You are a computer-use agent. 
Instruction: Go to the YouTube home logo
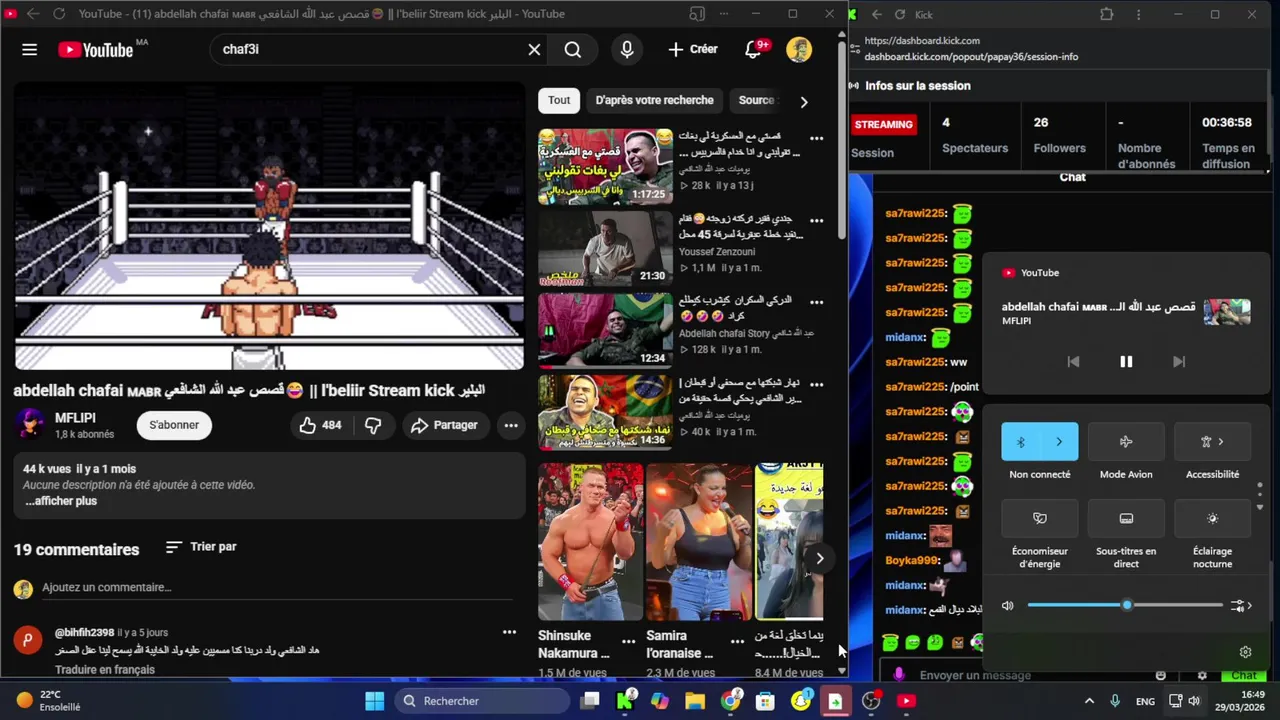click(95, 50)
